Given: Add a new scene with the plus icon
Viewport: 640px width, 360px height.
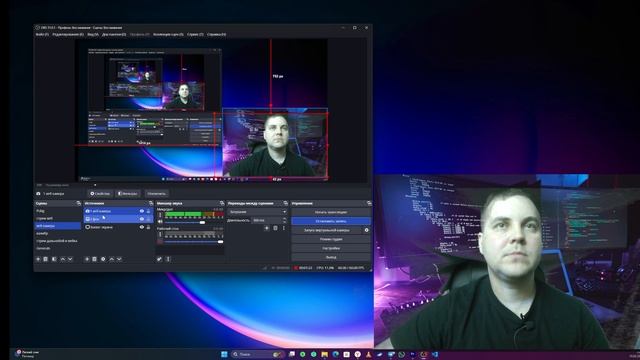Looking at the screenshot, I should (x=38, y=259).
